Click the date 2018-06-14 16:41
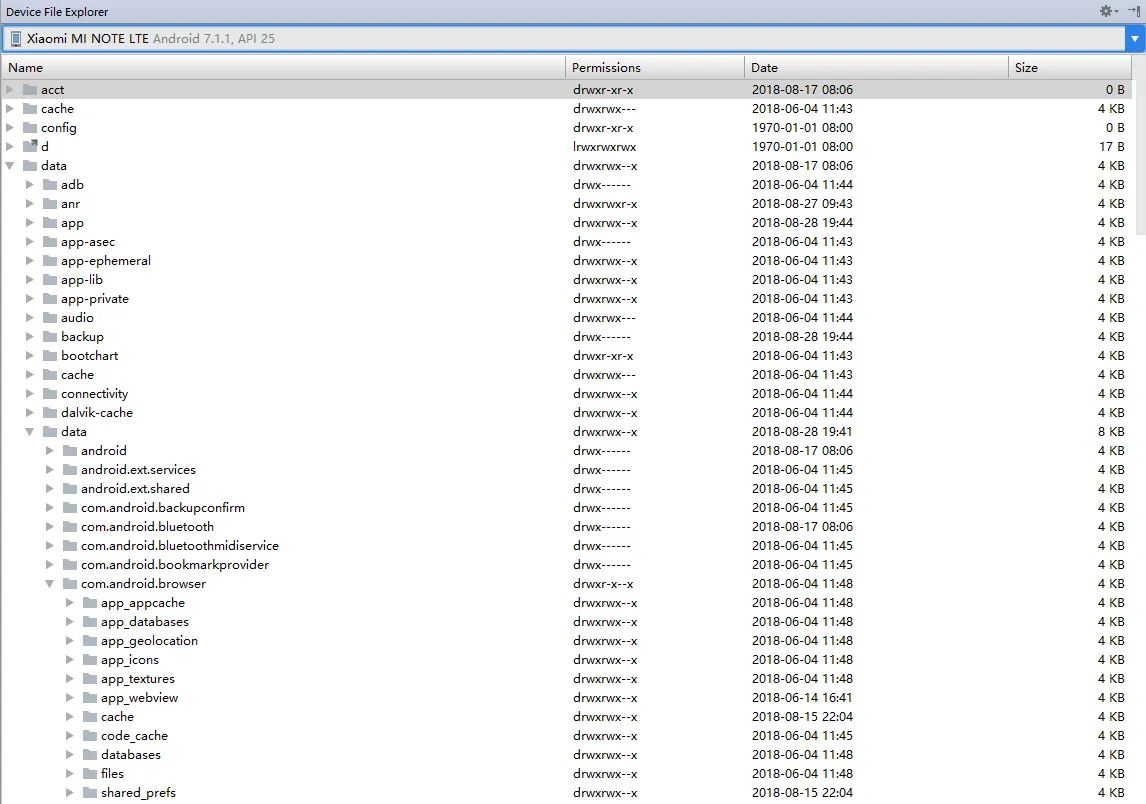The width and height of the screenshot is (1146, 804). pyautogui.click(x=802, y=697)
